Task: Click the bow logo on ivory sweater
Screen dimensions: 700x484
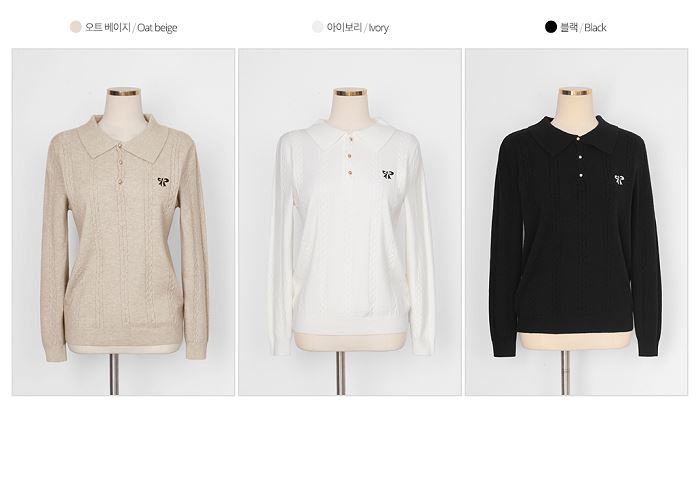Action: tap(388, 174)
